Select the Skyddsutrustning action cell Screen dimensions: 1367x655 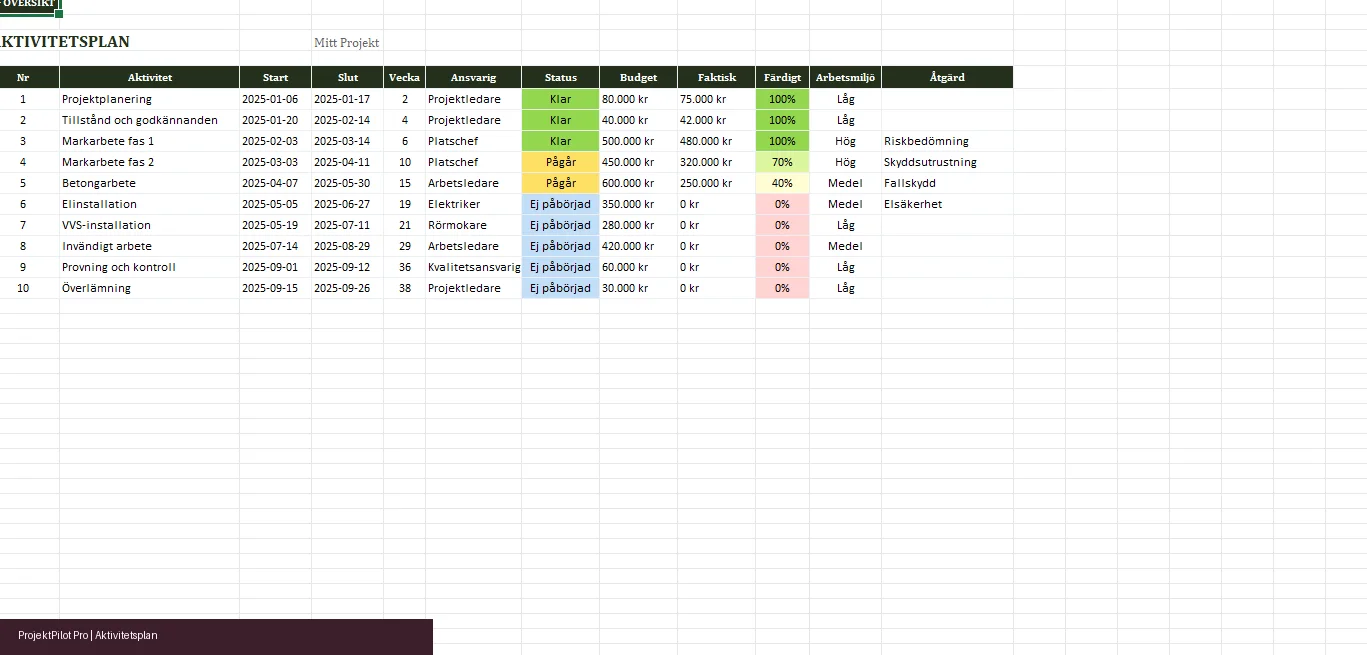point(947,162)
